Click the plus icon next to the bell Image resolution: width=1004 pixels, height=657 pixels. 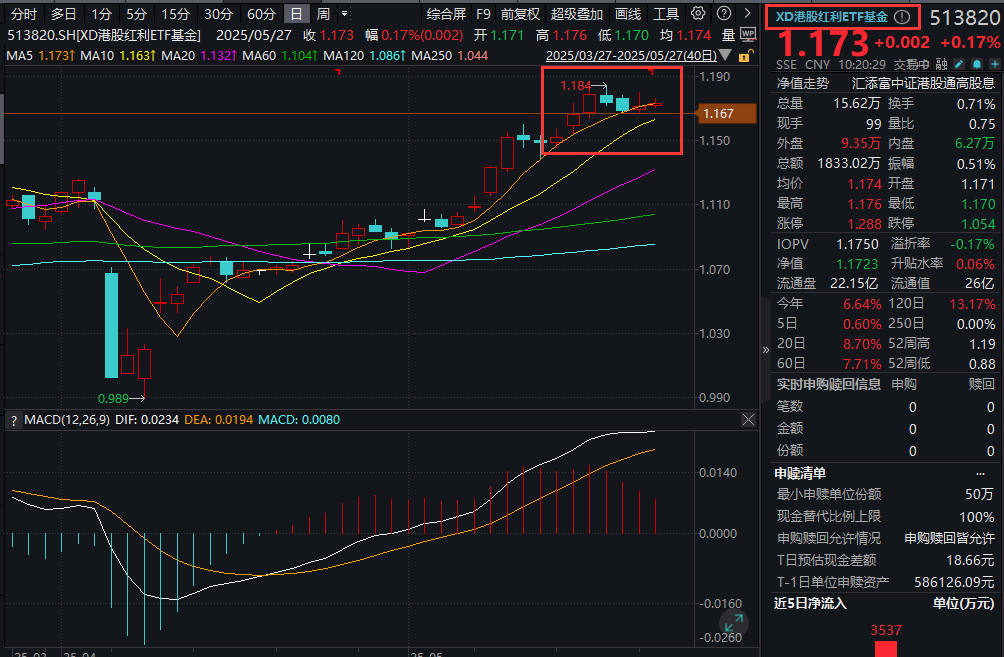992,63
